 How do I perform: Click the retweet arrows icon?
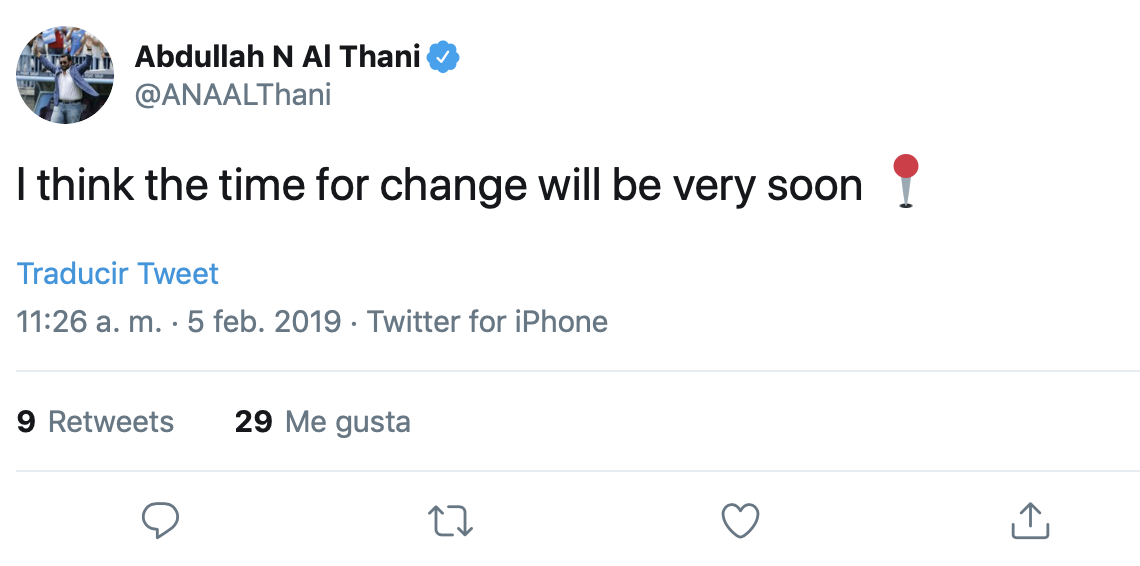(x=450, y=520)
